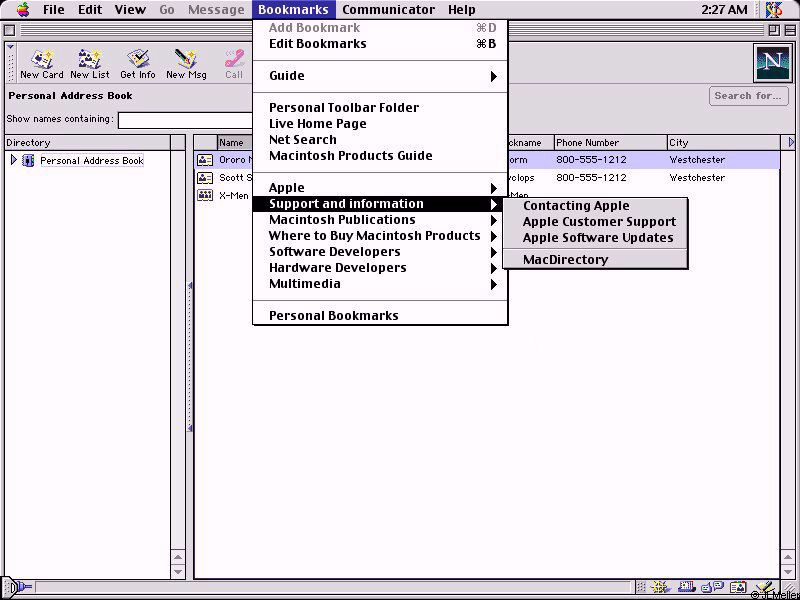
Task: Click the Directory pane scroll up arrow
Action: point(178,558)
